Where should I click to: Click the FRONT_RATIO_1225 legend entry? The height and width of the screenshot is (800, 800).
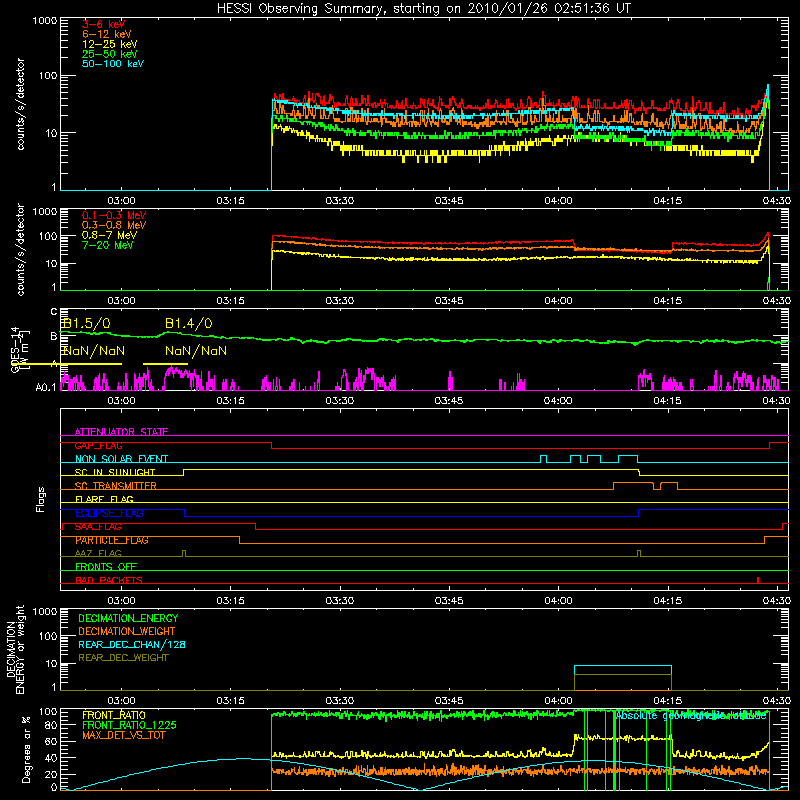130,725
